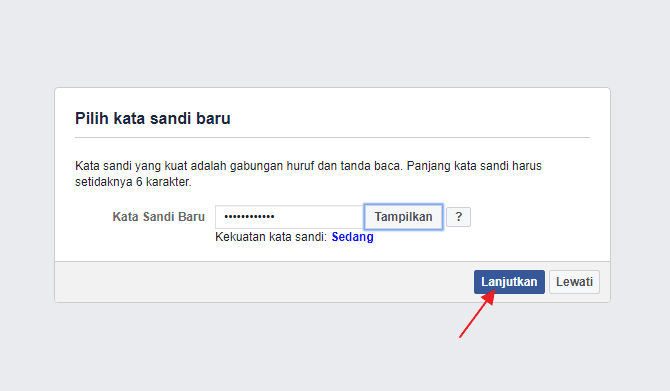The height and width of the screenshot is (391, 670).
Task: Skip password change with Lewati
Action: coord(574,282)
